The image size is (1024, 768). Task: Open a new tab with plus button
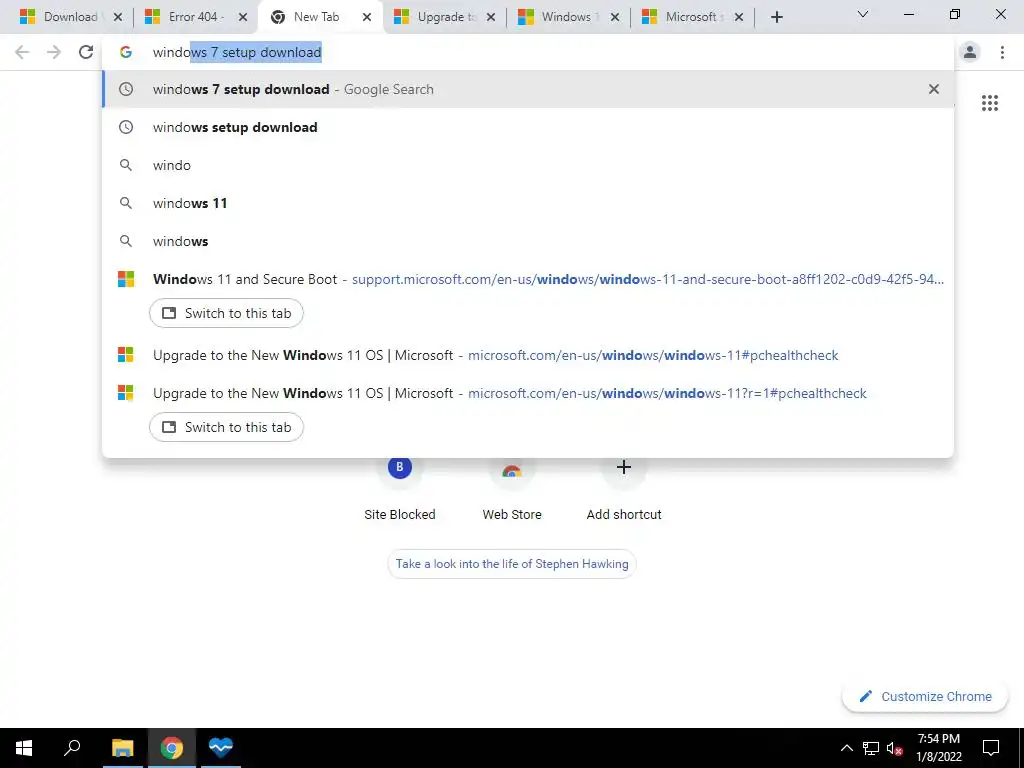(776, 17)
